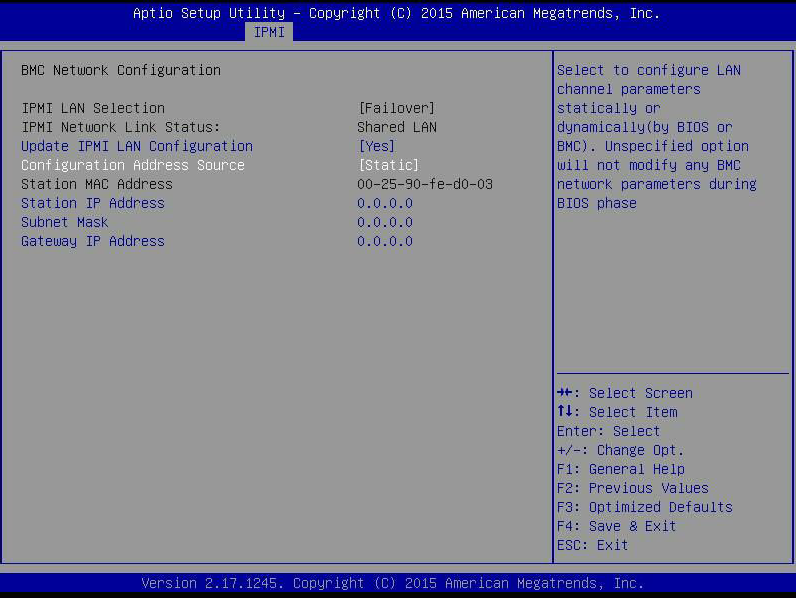Screen dimensions: 796x598
Task: Edit the Gateway IP Address 0.0.0.0 value
Action: pyautogui.click(x=385, y=241)
